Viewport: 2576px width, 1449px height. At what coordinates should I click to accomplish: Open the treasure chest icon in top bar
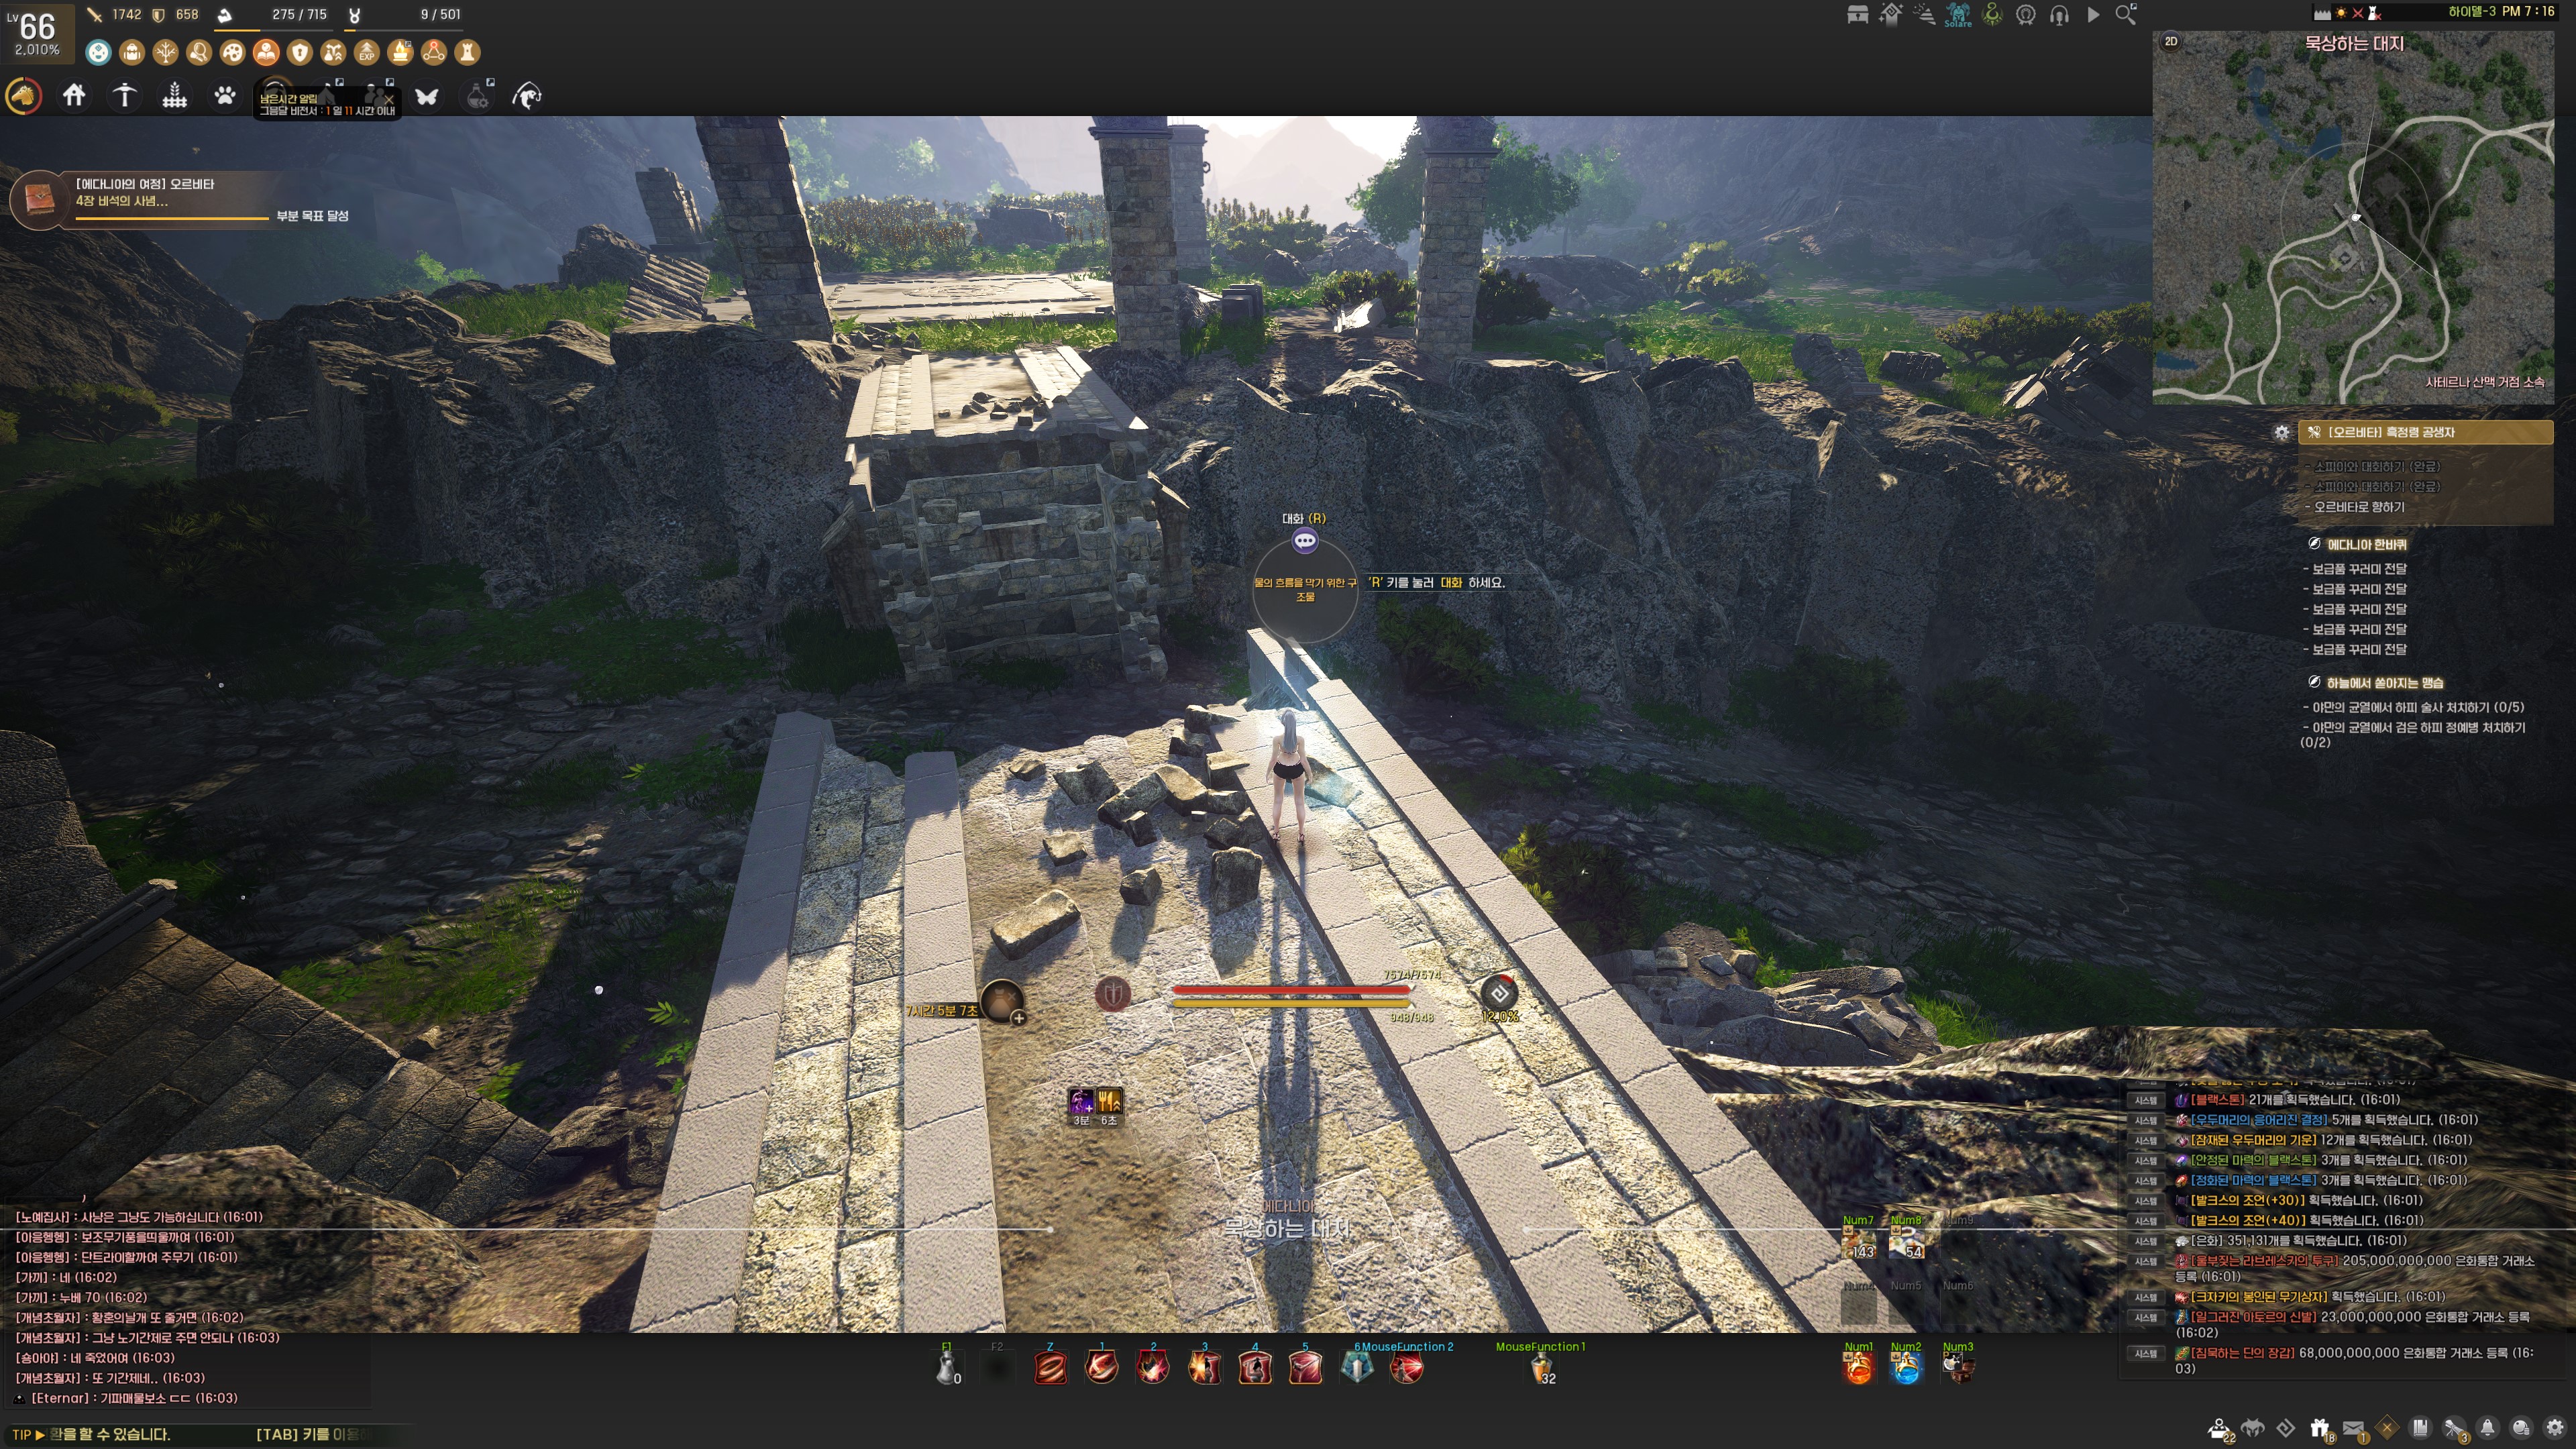click(x=1857, y=14)
